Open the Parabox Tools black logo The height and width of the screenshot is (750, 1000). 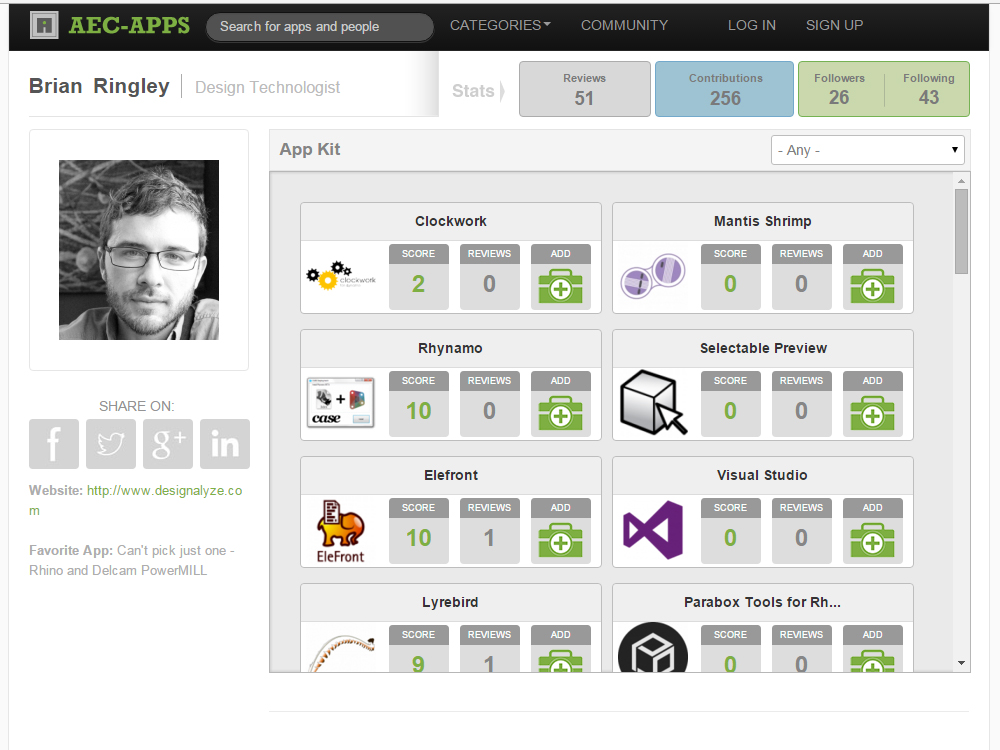coord(653,647)
